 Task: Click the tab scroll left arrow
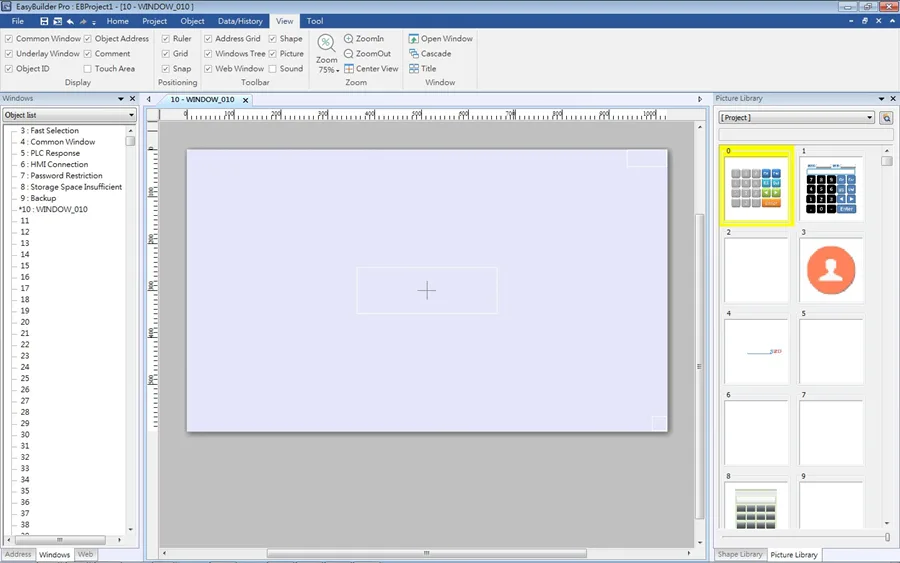(149, 99)
